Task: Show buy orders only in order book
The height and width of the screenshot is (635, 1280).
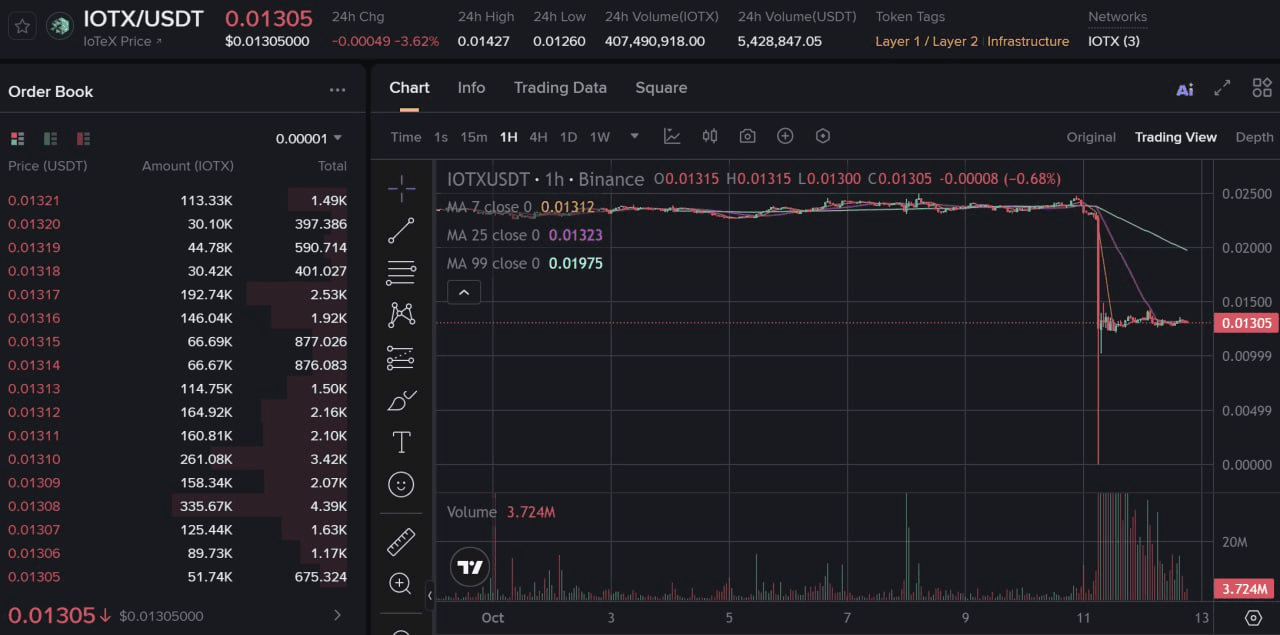Action: (x=50, y=138)
